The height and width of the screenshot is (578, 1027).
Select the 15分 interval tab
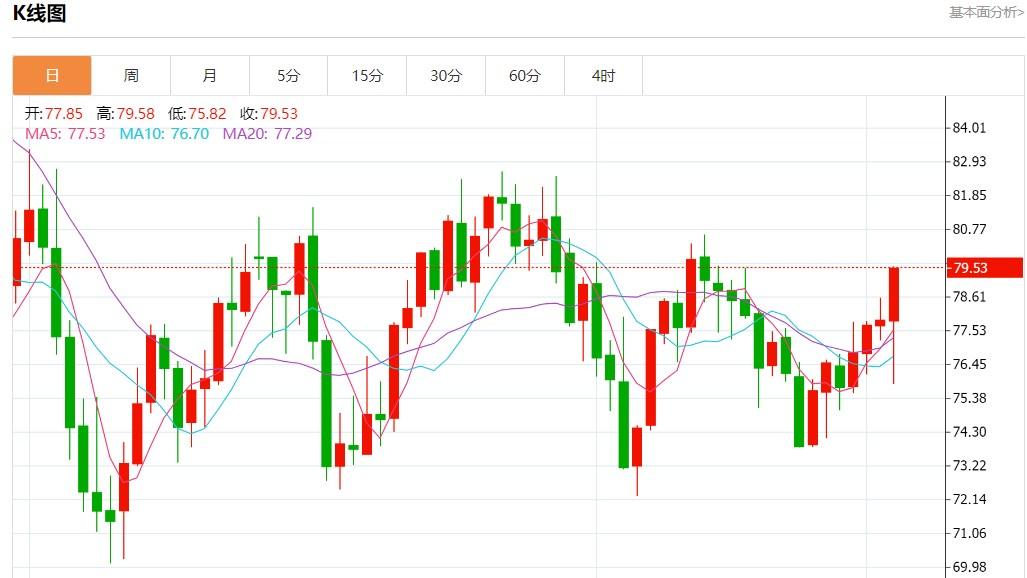(x=367, y=76)
